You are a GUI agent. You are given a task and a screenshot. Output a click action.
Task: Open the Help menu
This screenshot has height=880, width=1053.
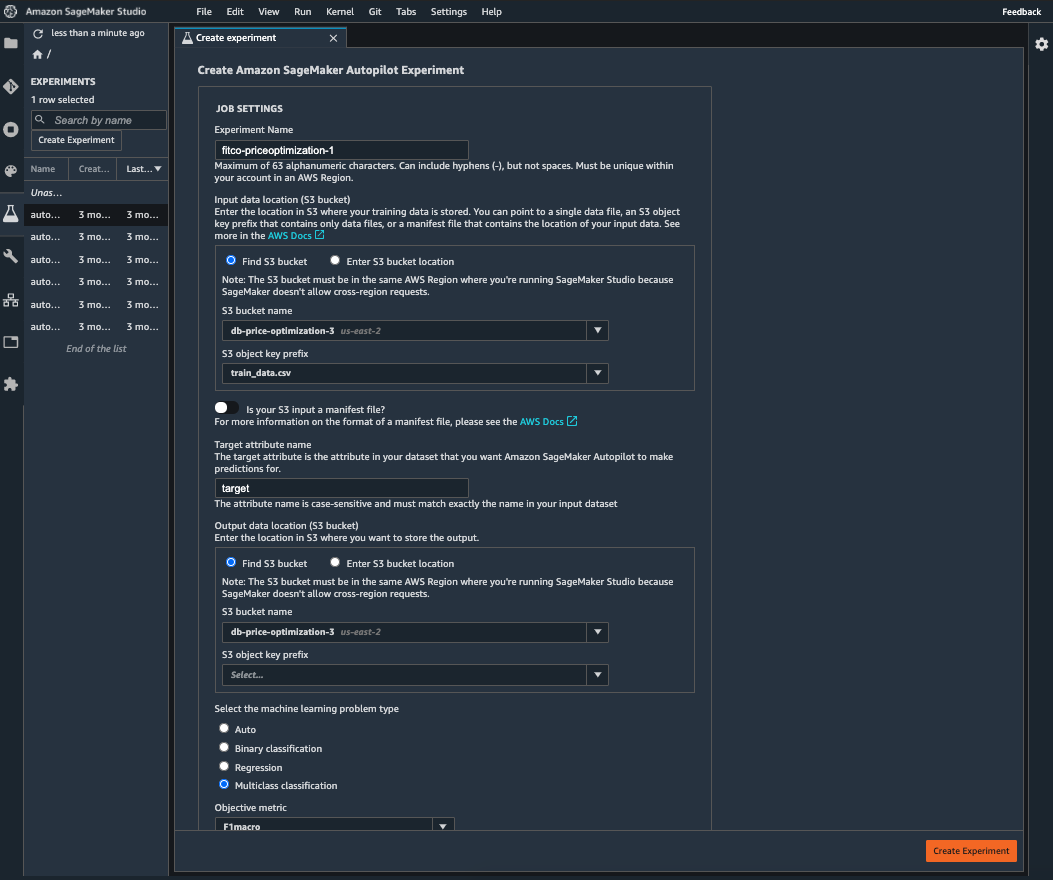491,11
